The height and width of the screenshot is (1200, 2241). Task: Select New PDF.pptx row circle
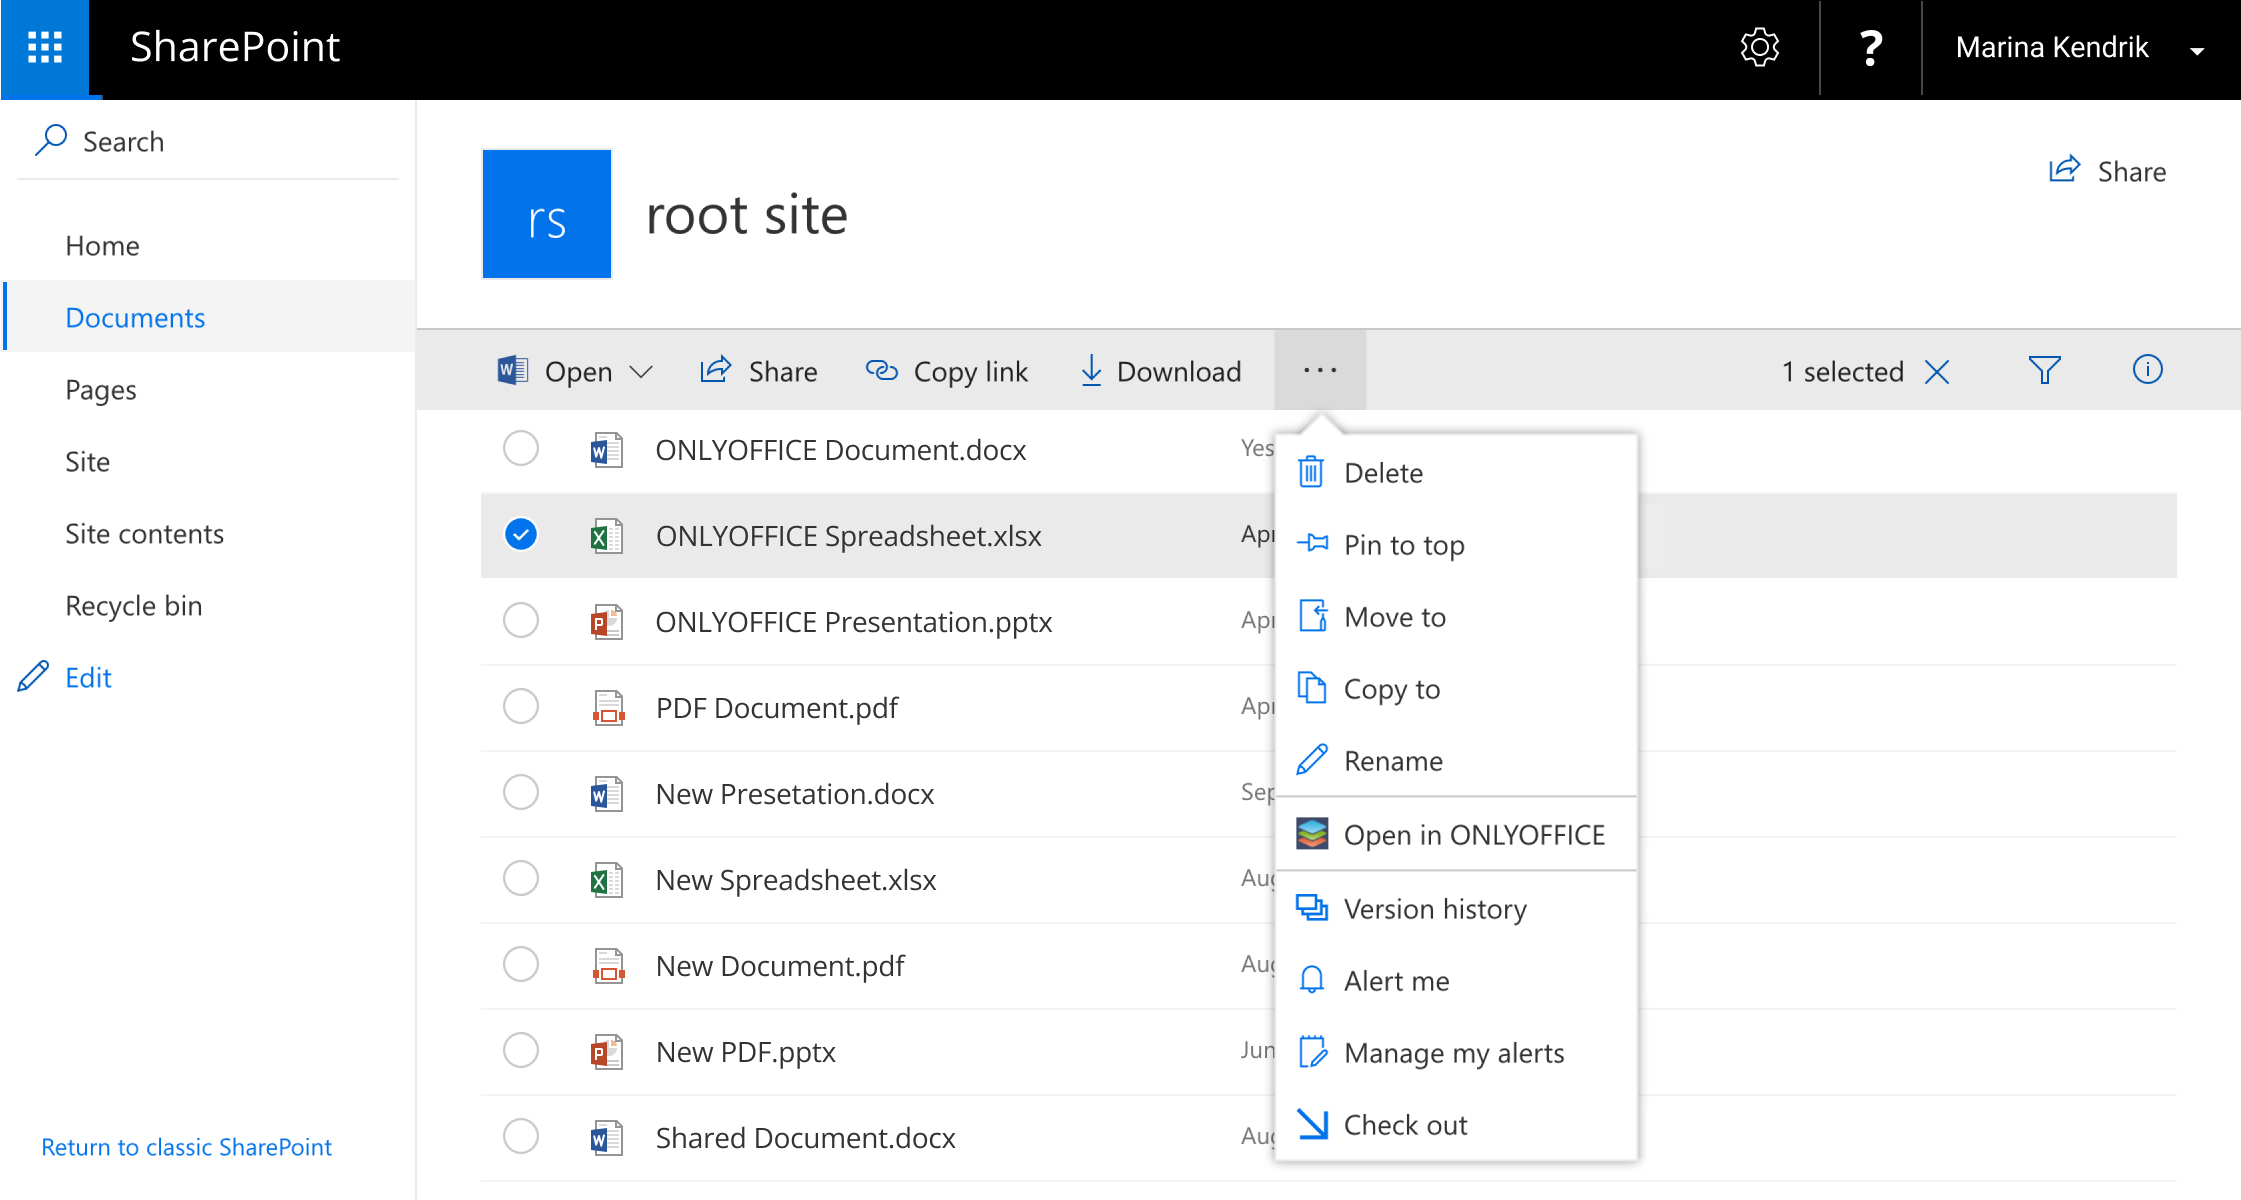[521, 1050]
